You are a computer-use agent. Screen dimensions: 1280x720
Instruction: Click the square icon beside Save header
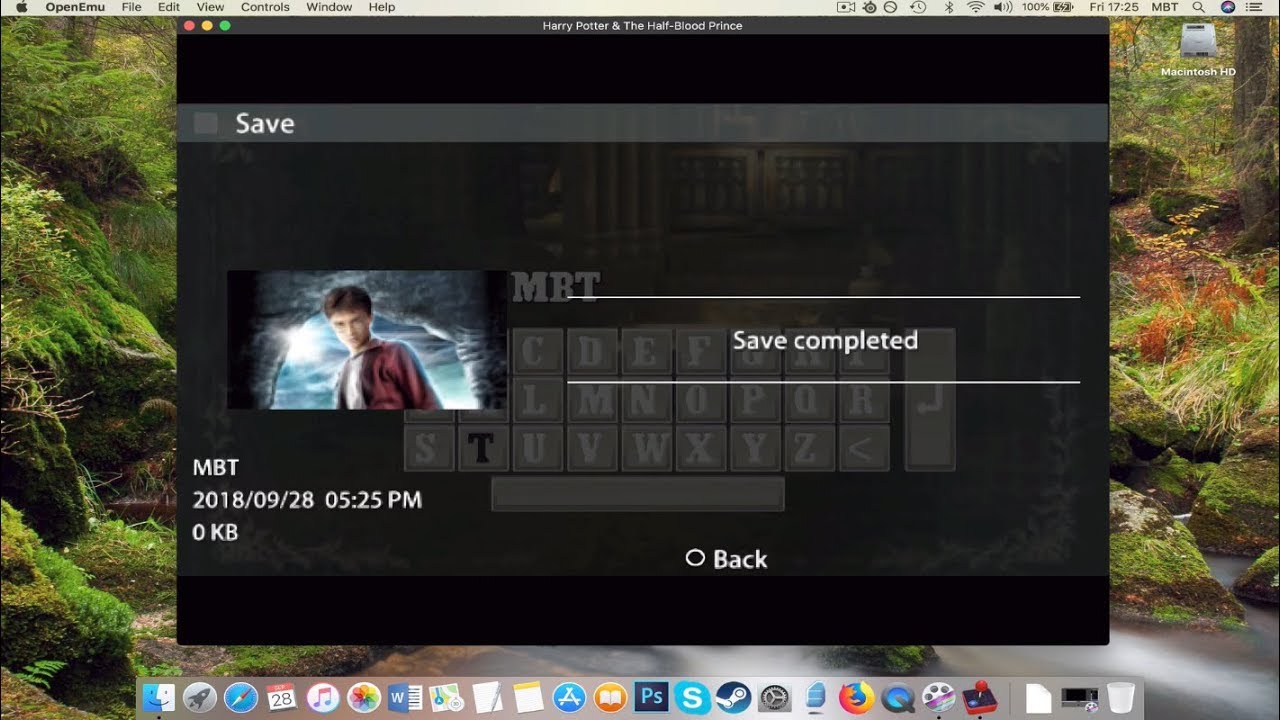pos(206,123)
